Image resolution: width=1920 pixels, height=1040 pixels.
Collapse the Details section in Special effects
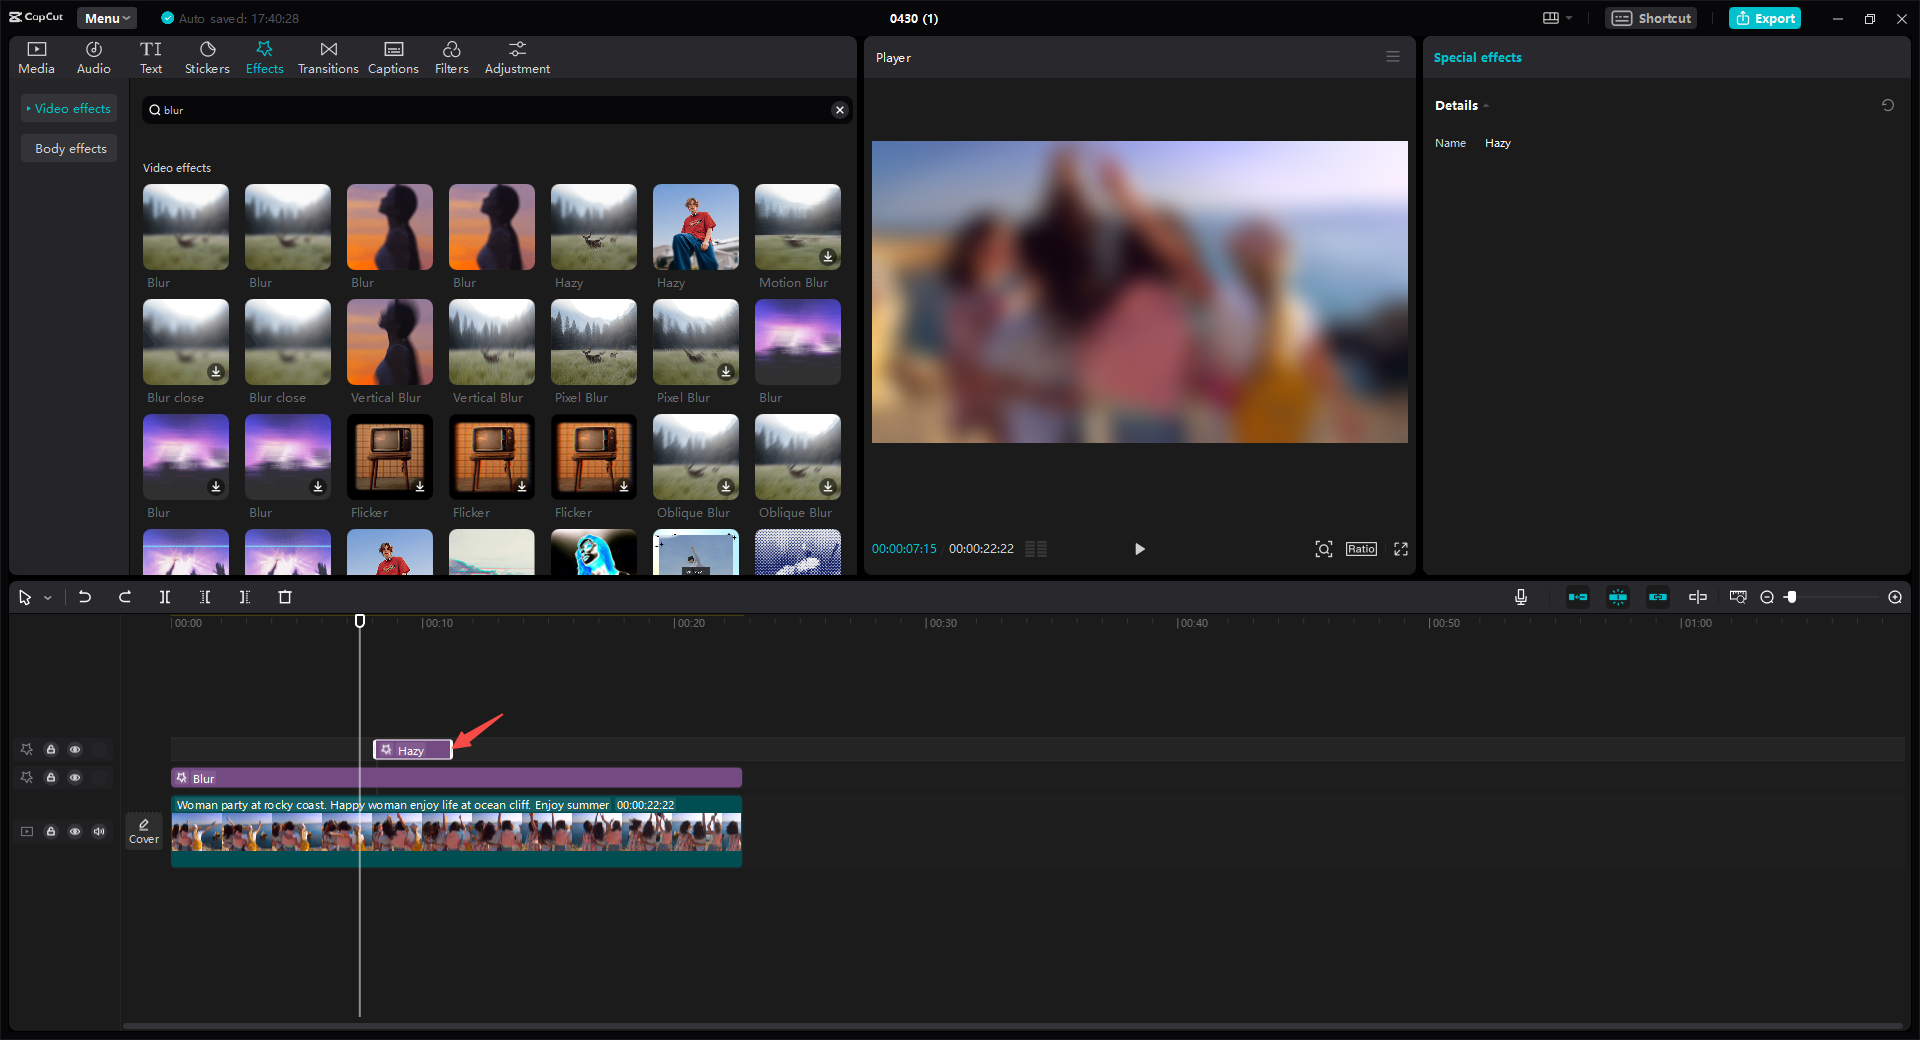click(x=1487, y=105)
